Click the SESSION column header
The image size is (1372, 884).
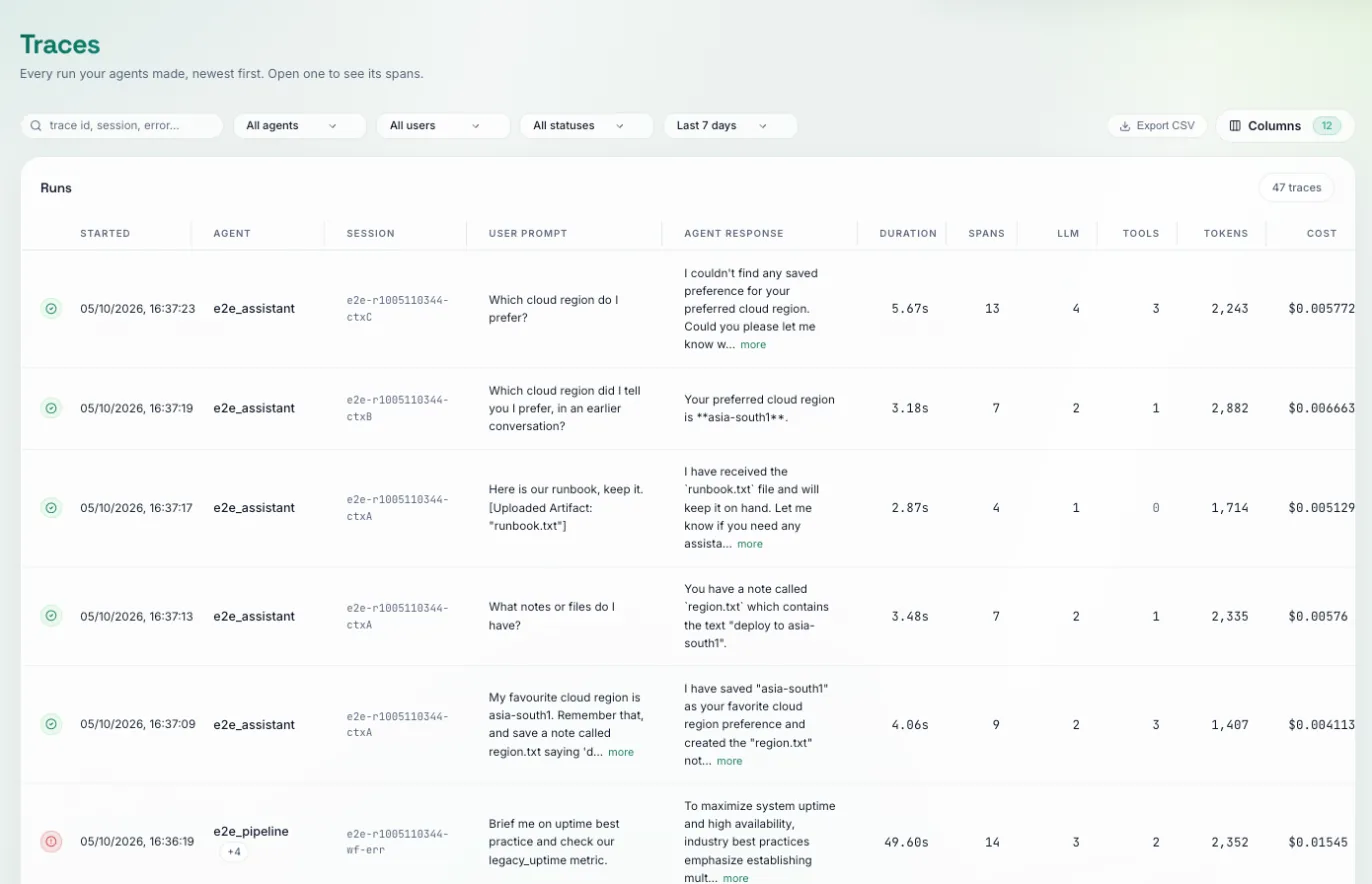click(x=371, y=234)
